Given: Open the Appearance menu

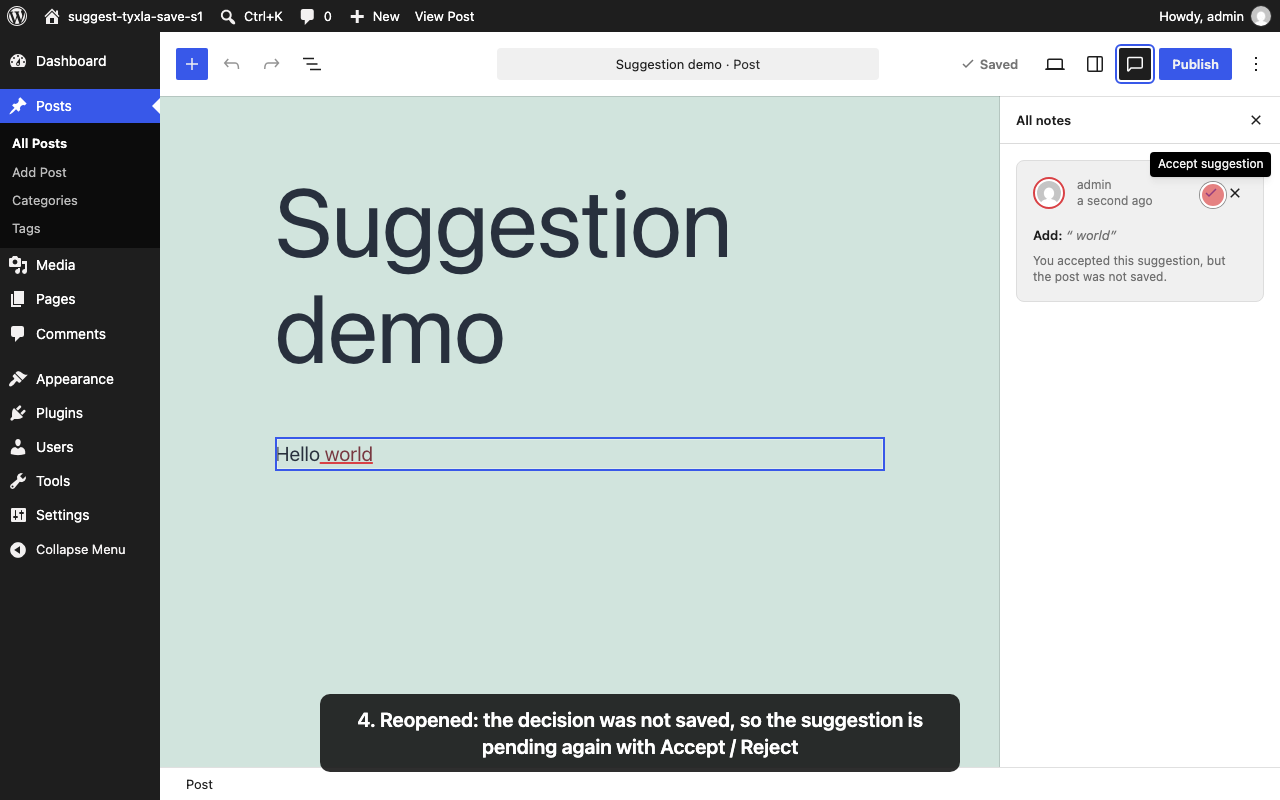Looking at the screenshot, I should click(x=80, y=379).
